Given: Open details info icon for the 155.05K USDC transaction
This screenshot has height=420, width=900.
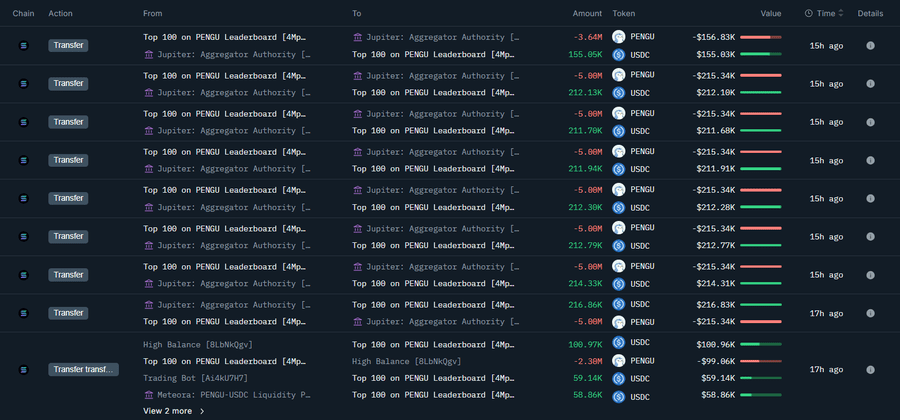Looking at the screenshot, I should click(870, 45).
